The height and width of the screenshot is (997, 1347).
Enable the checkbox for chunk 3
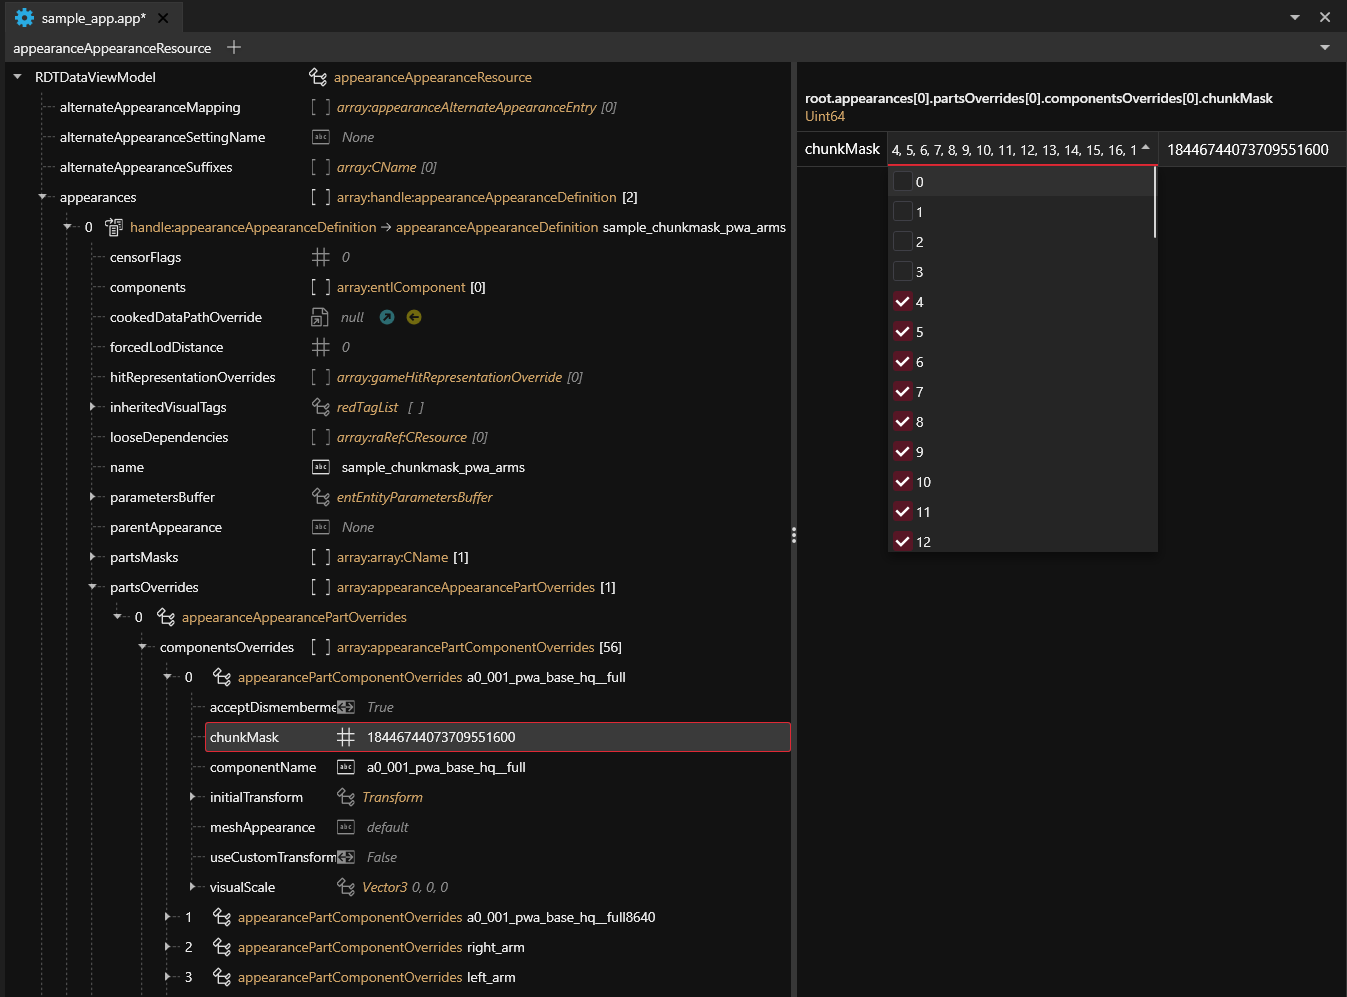903,272
